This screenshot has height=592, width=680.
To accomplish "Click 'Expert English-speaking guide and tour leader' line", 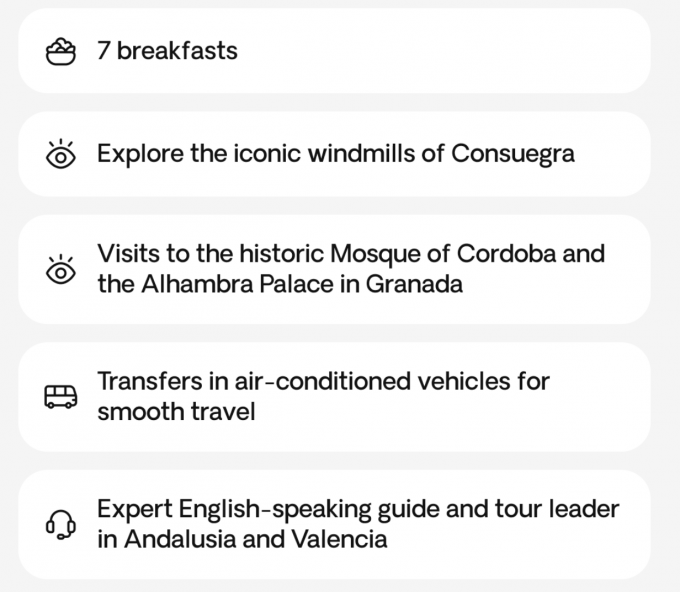I will (358, 509).
